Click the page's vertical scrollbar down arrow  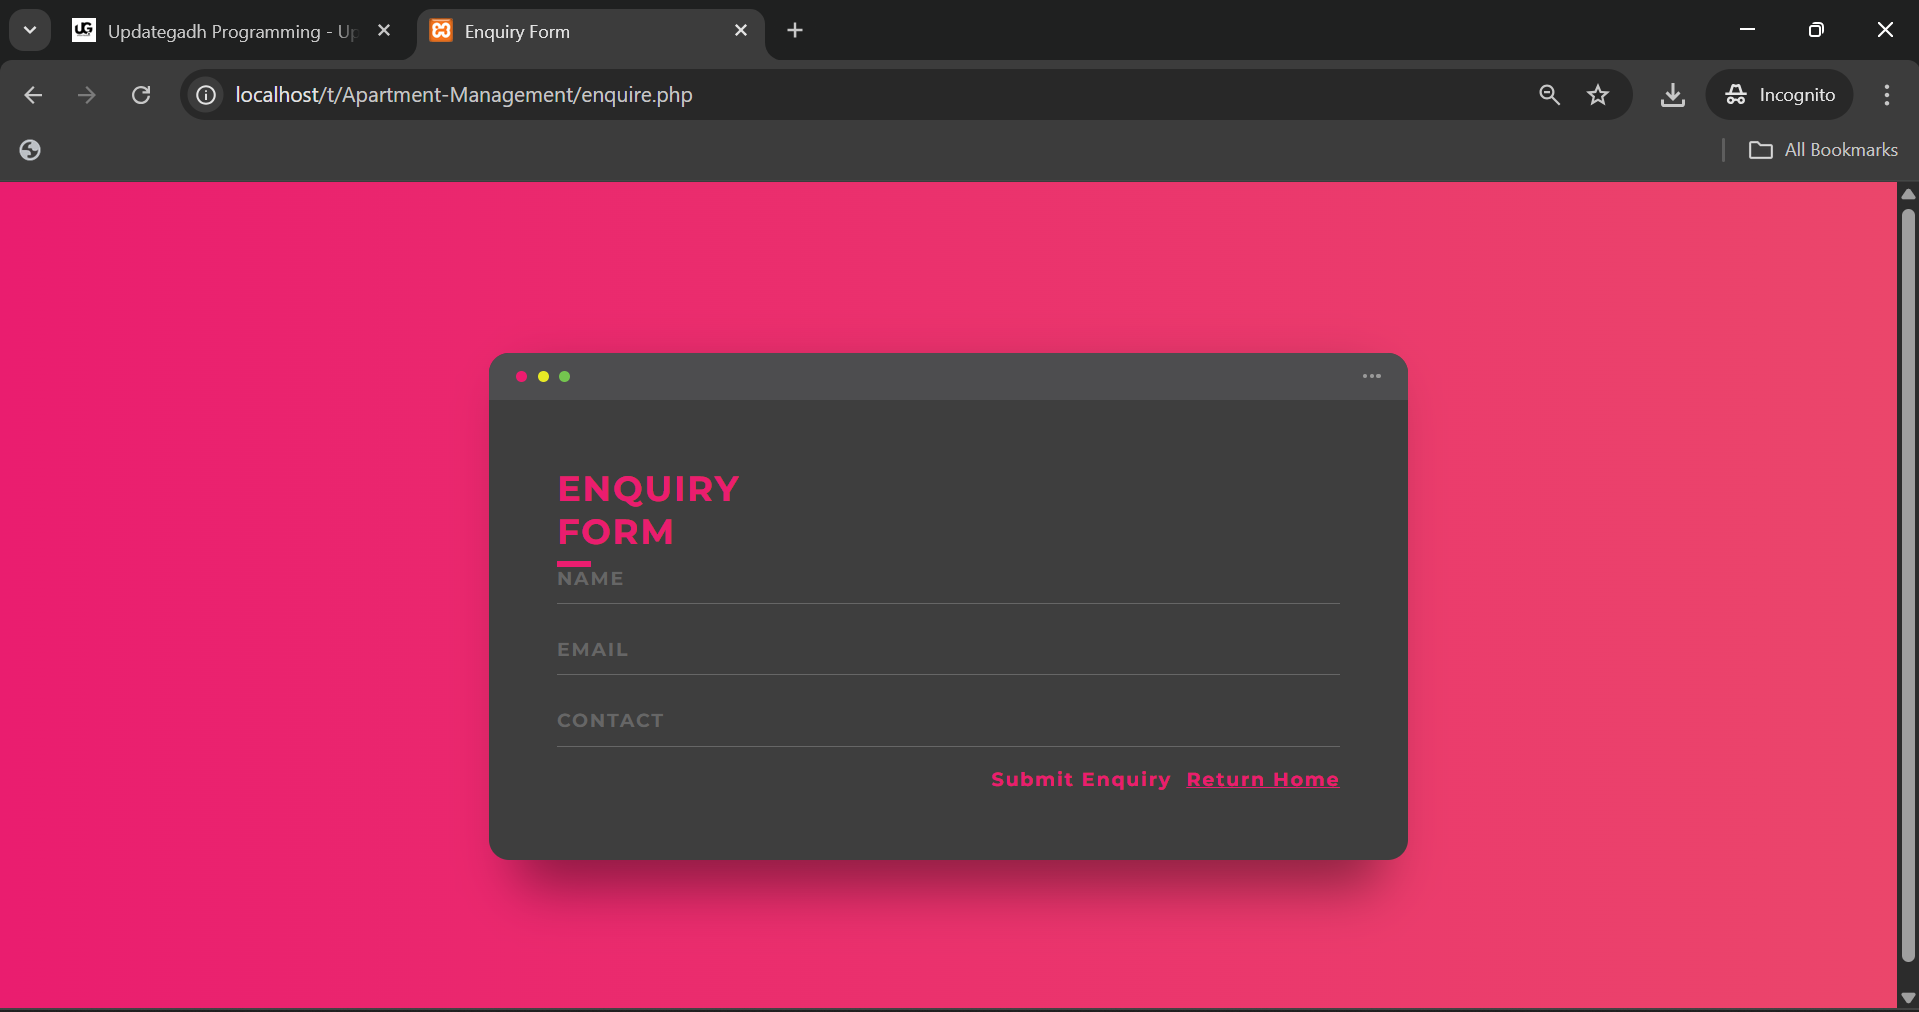(x=1908, y=998)
